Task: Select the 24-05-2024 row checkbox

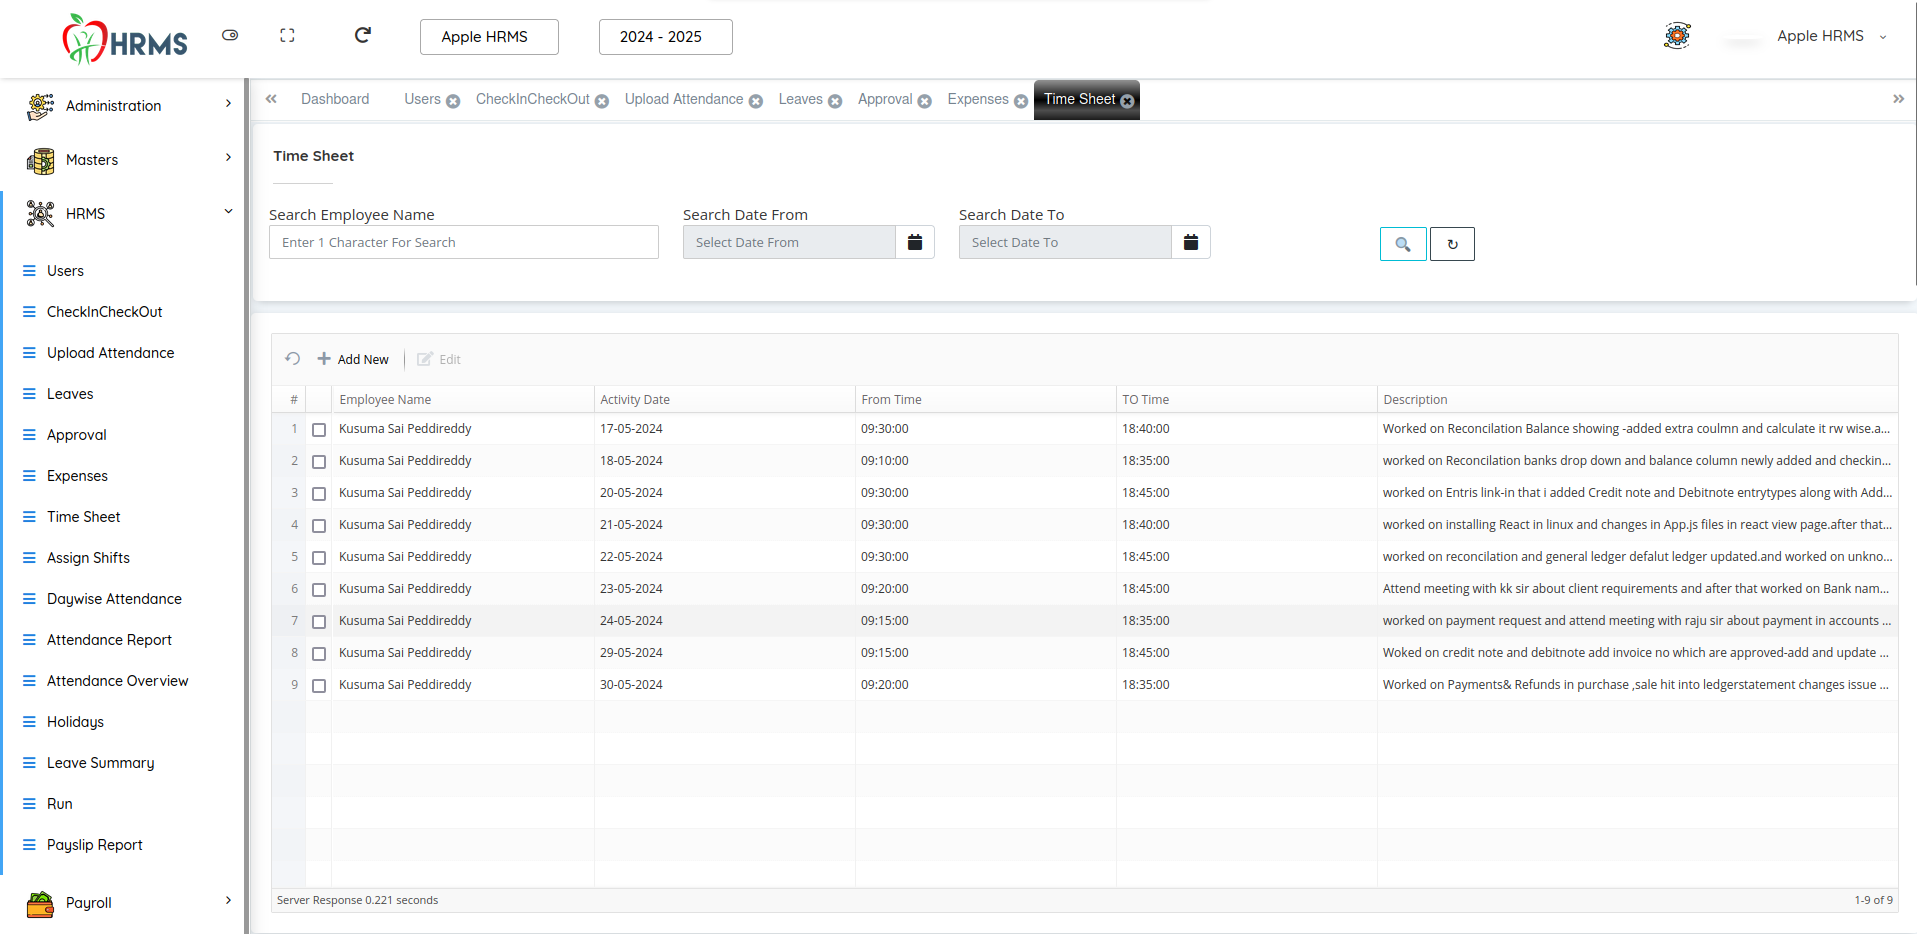Action: pos(319,622)
